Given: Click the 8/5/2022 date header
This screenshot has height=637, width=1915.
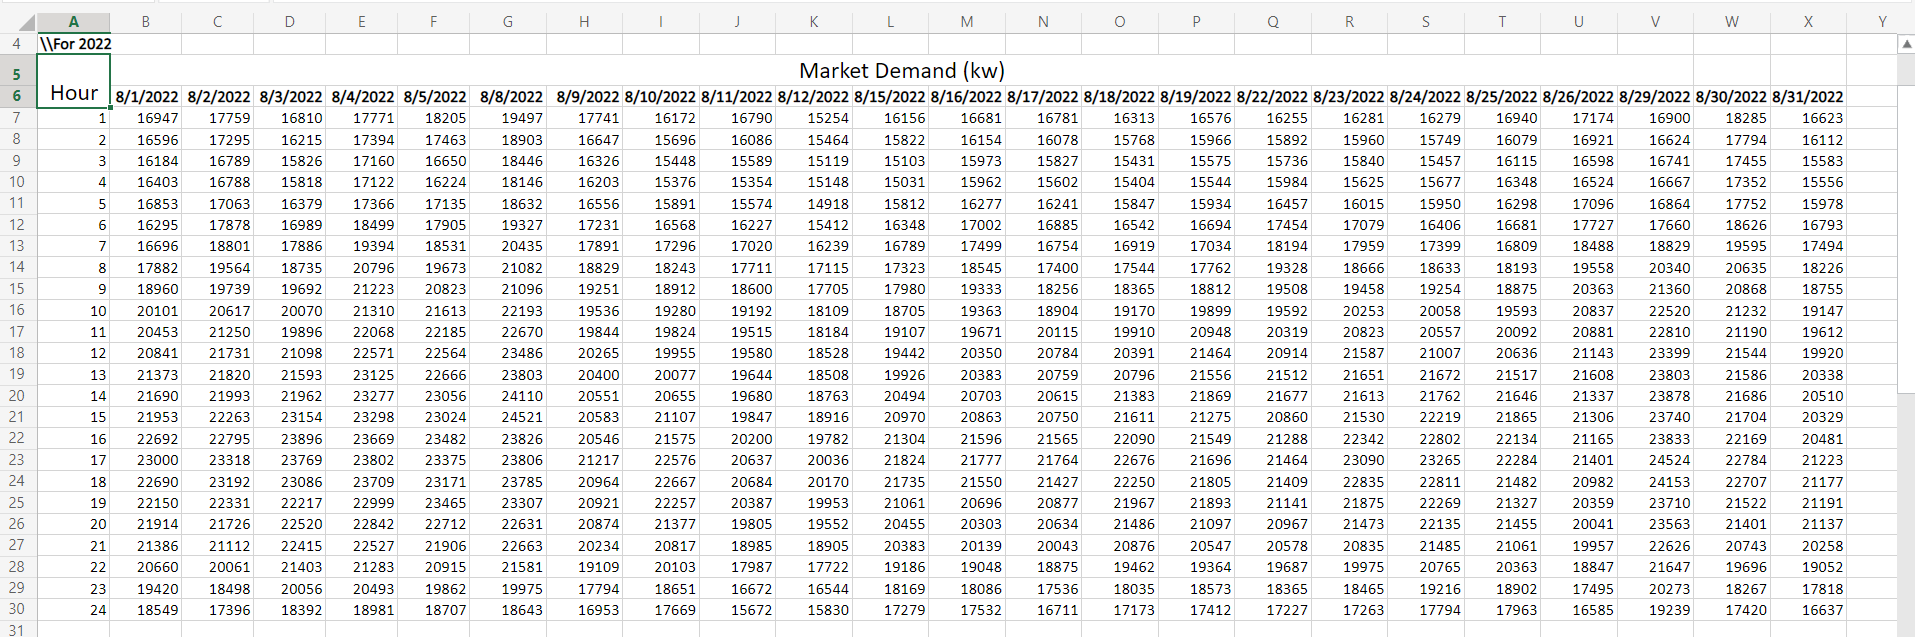Looking at the screenshot, I should (435, 97).
